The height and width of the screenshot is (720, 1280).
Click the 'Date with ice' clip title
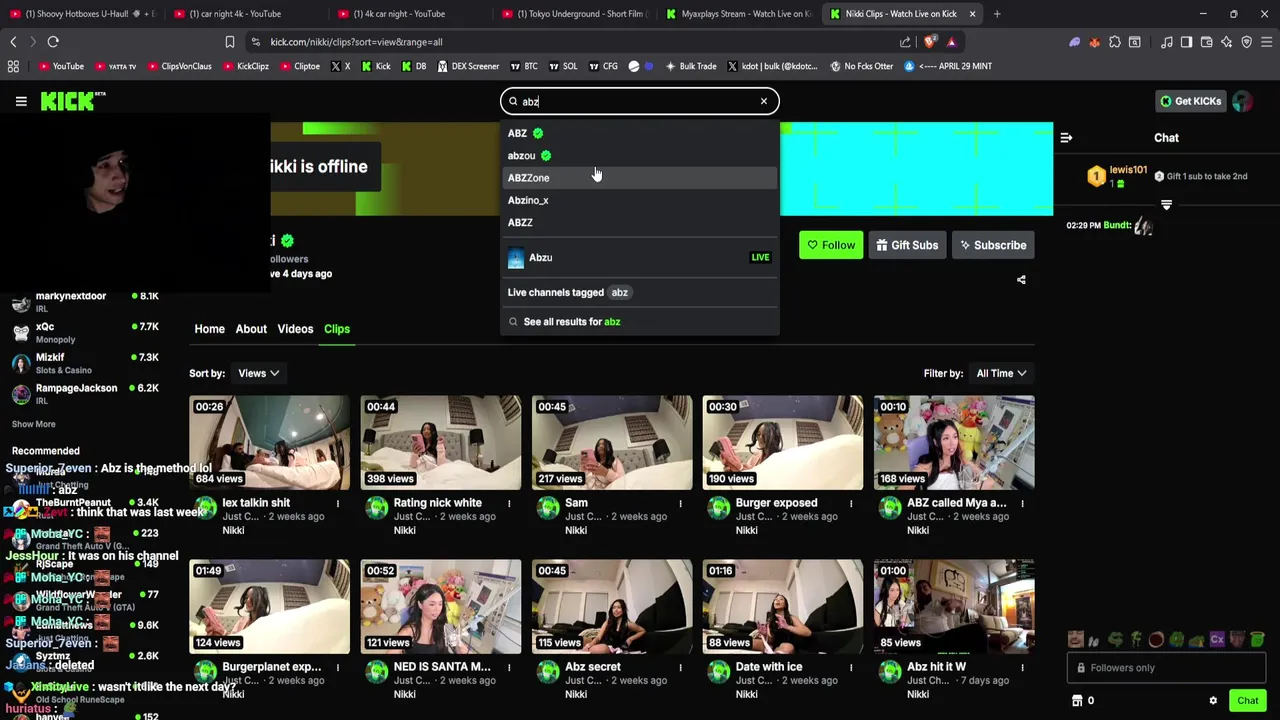[768, 667]
